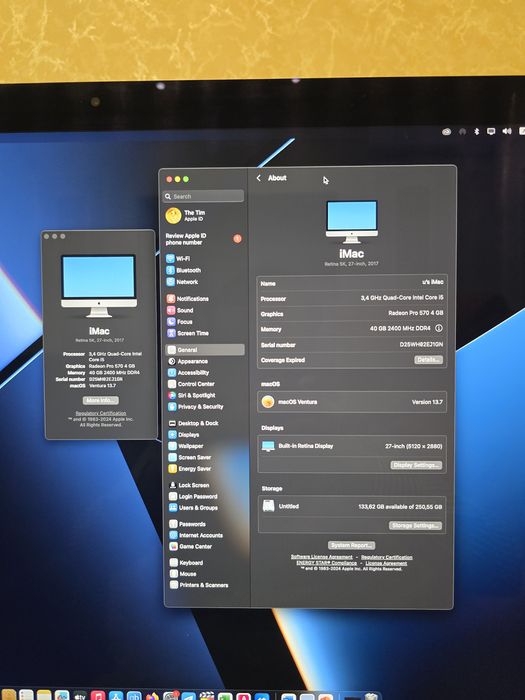Select Game Center in the sidebar

click(x=191, y=546)
